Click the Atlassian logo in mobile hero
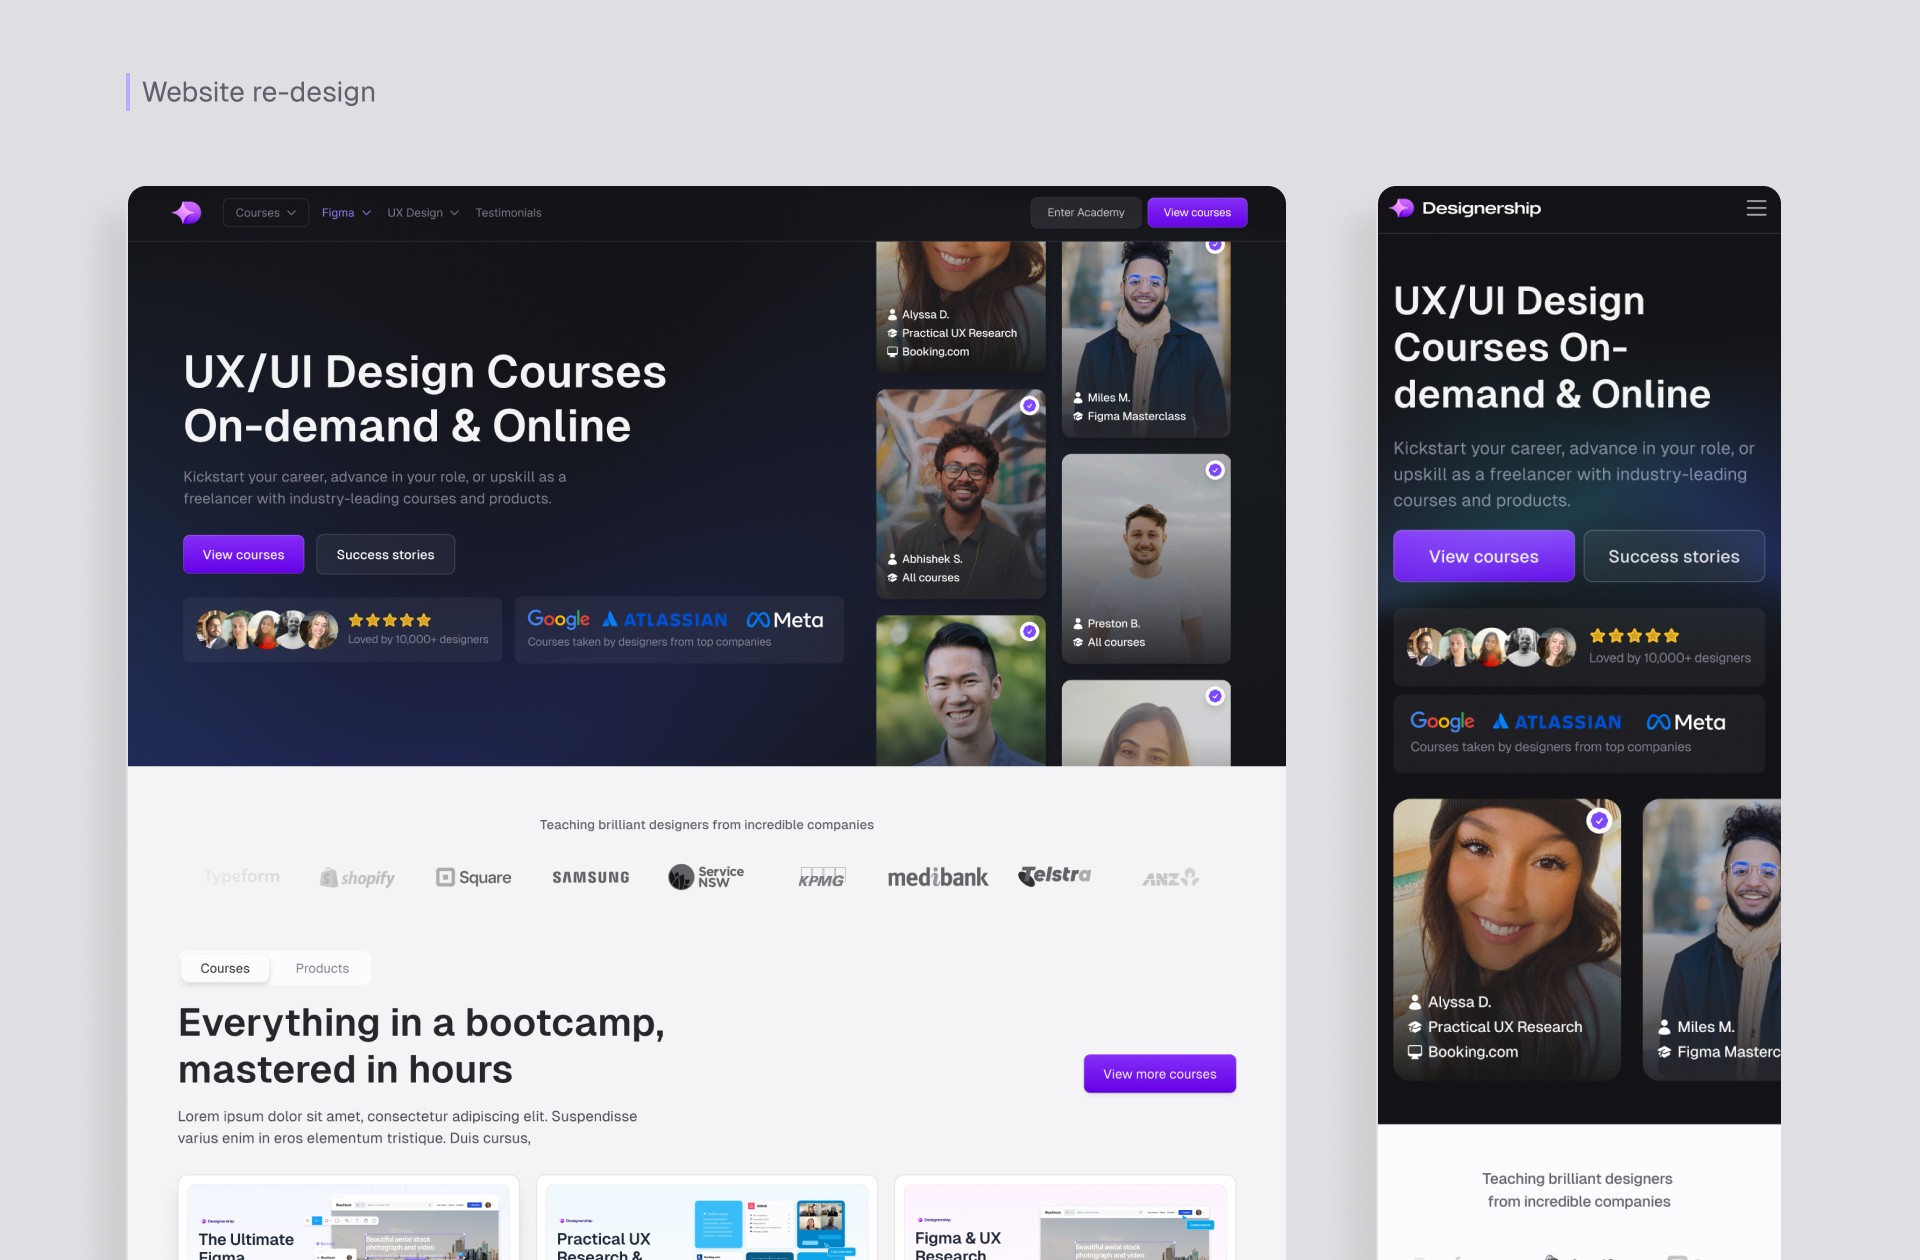Image resolution: width=1920 pixels, height=1260 pixels. [1557, 722]
